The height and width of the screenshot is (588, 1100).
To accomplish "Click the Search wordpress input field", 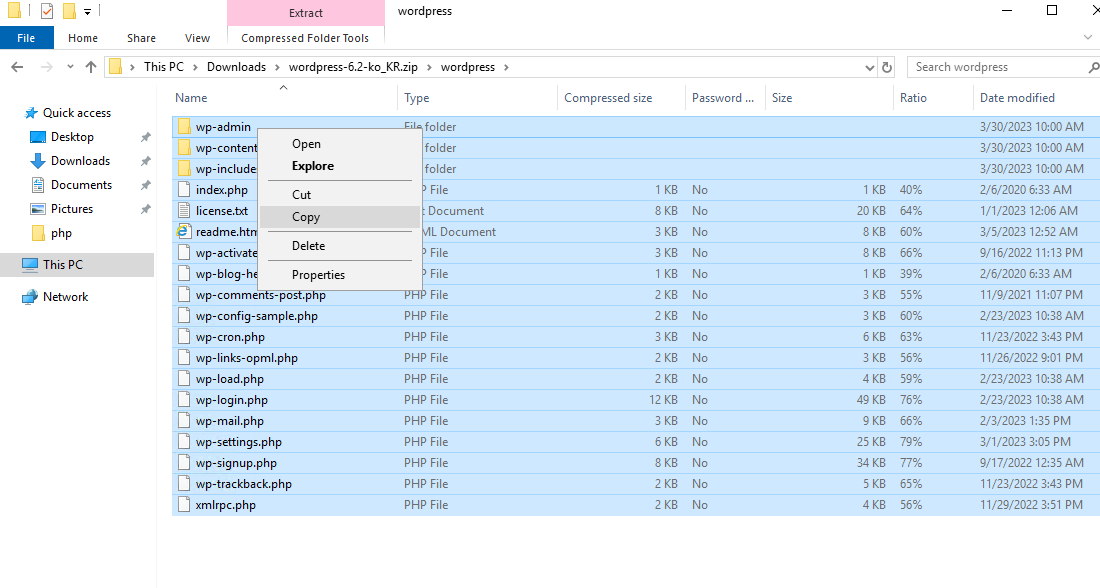I will 996,67.
